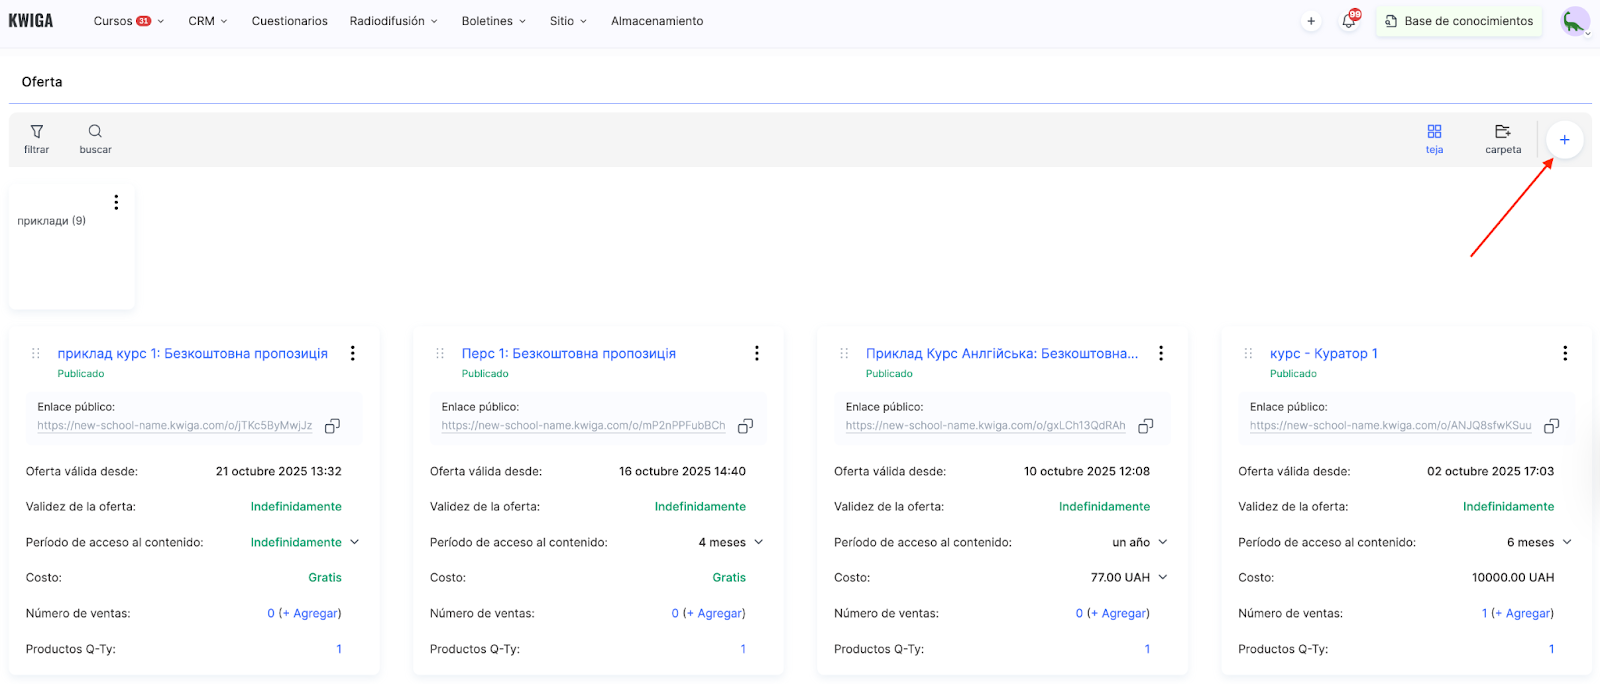This screenshot has width=1600, height=684.
Task: Open the CRM menu
Action: click(x=207, y=21)
